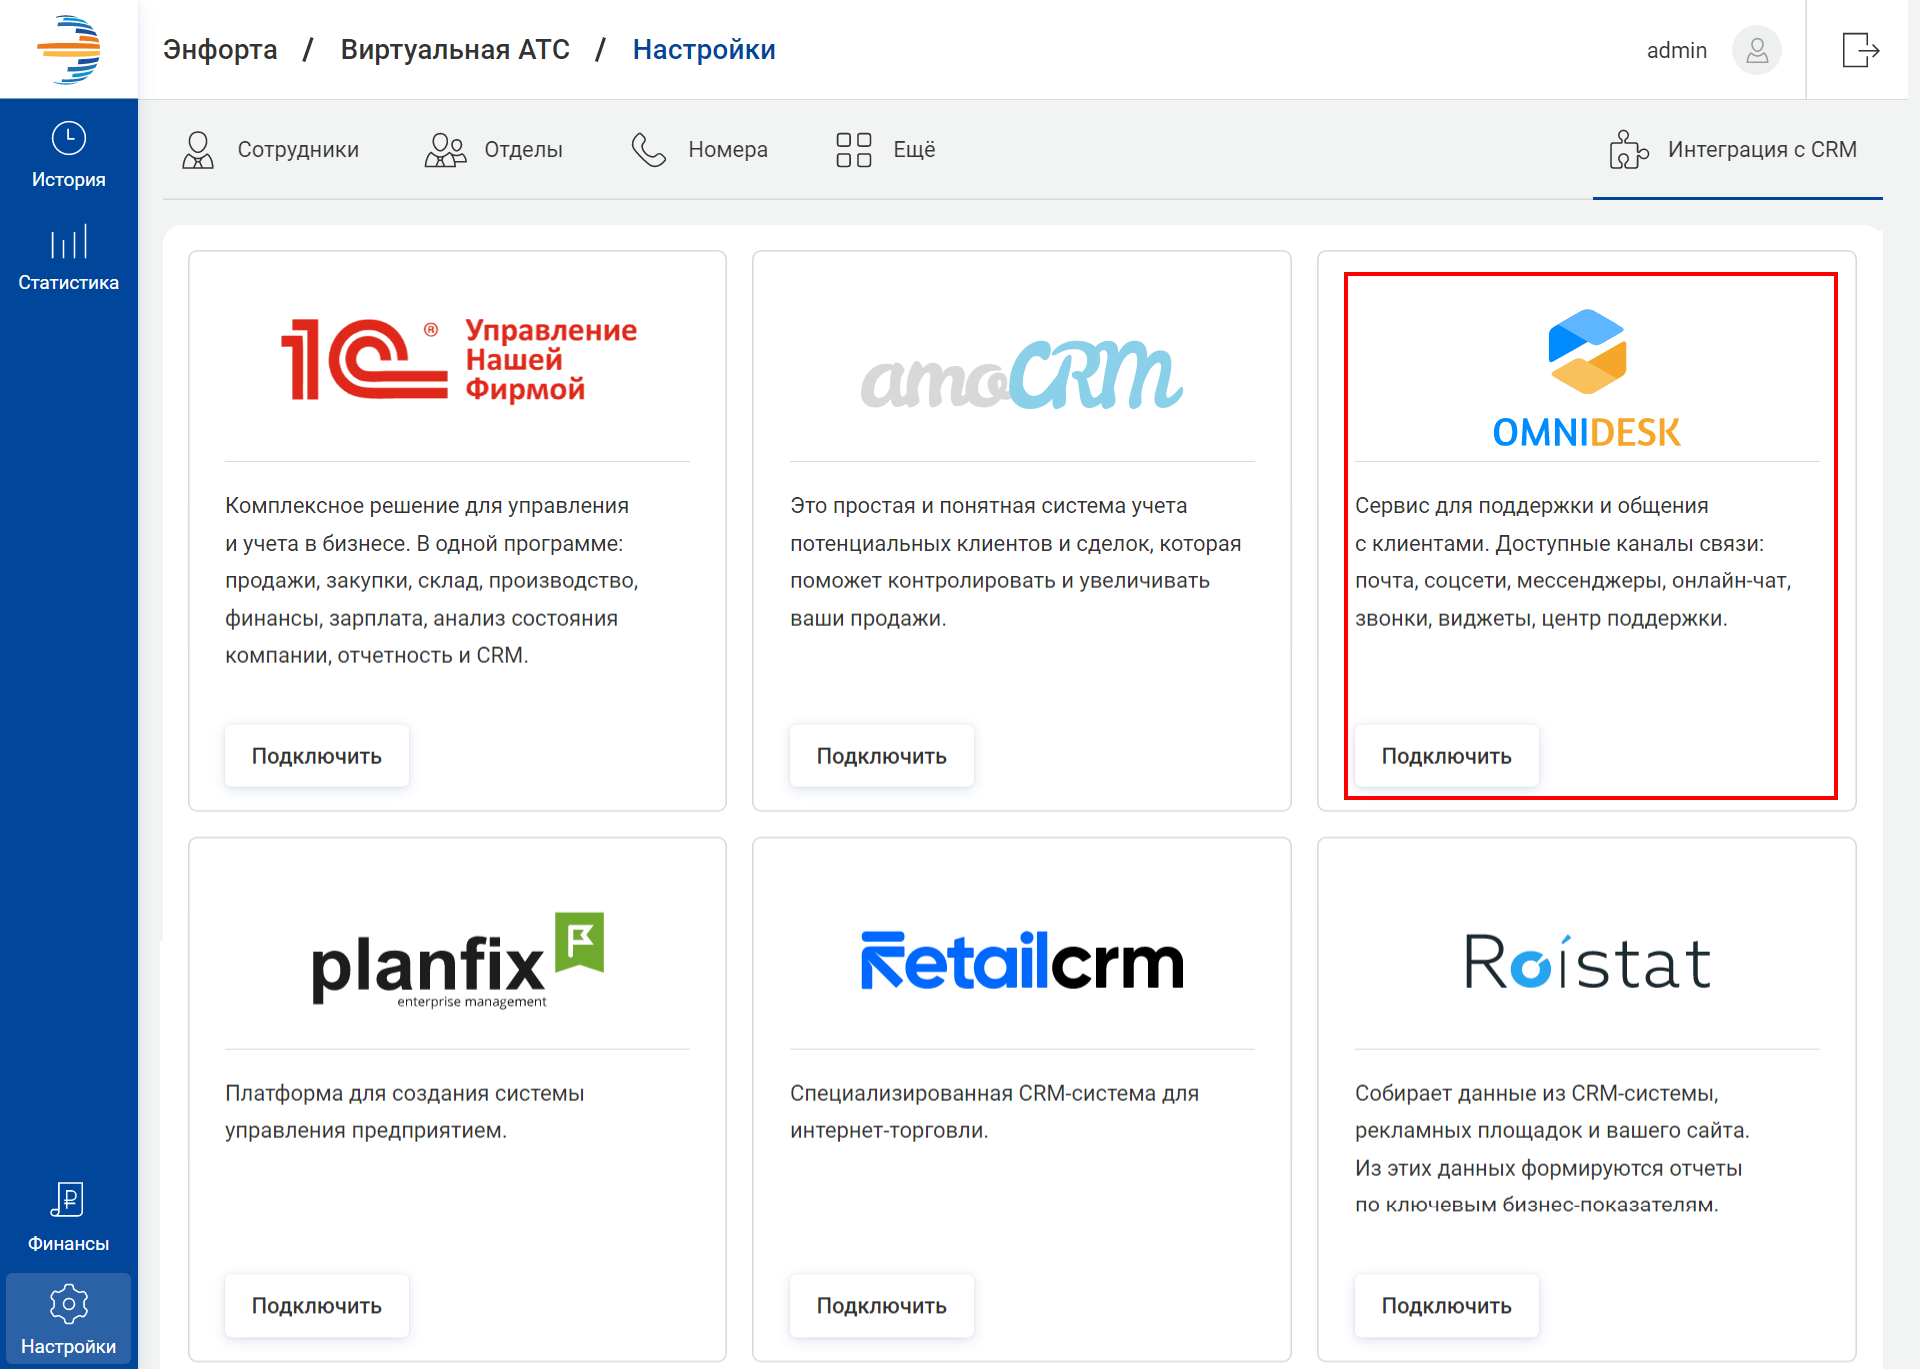
Task: Switch to the Отделы tab
Action: coord(494,150)
